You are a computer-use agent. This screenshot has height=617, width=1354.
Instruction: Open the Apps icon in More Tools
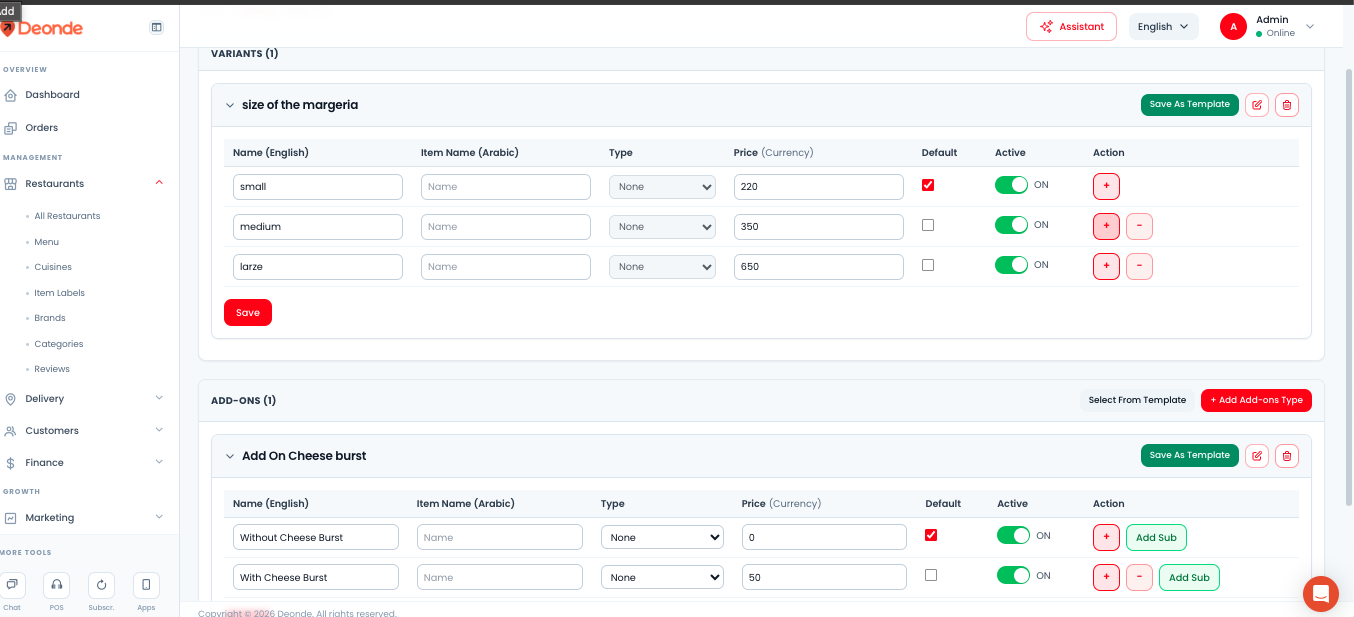click(x=146, y=585)
